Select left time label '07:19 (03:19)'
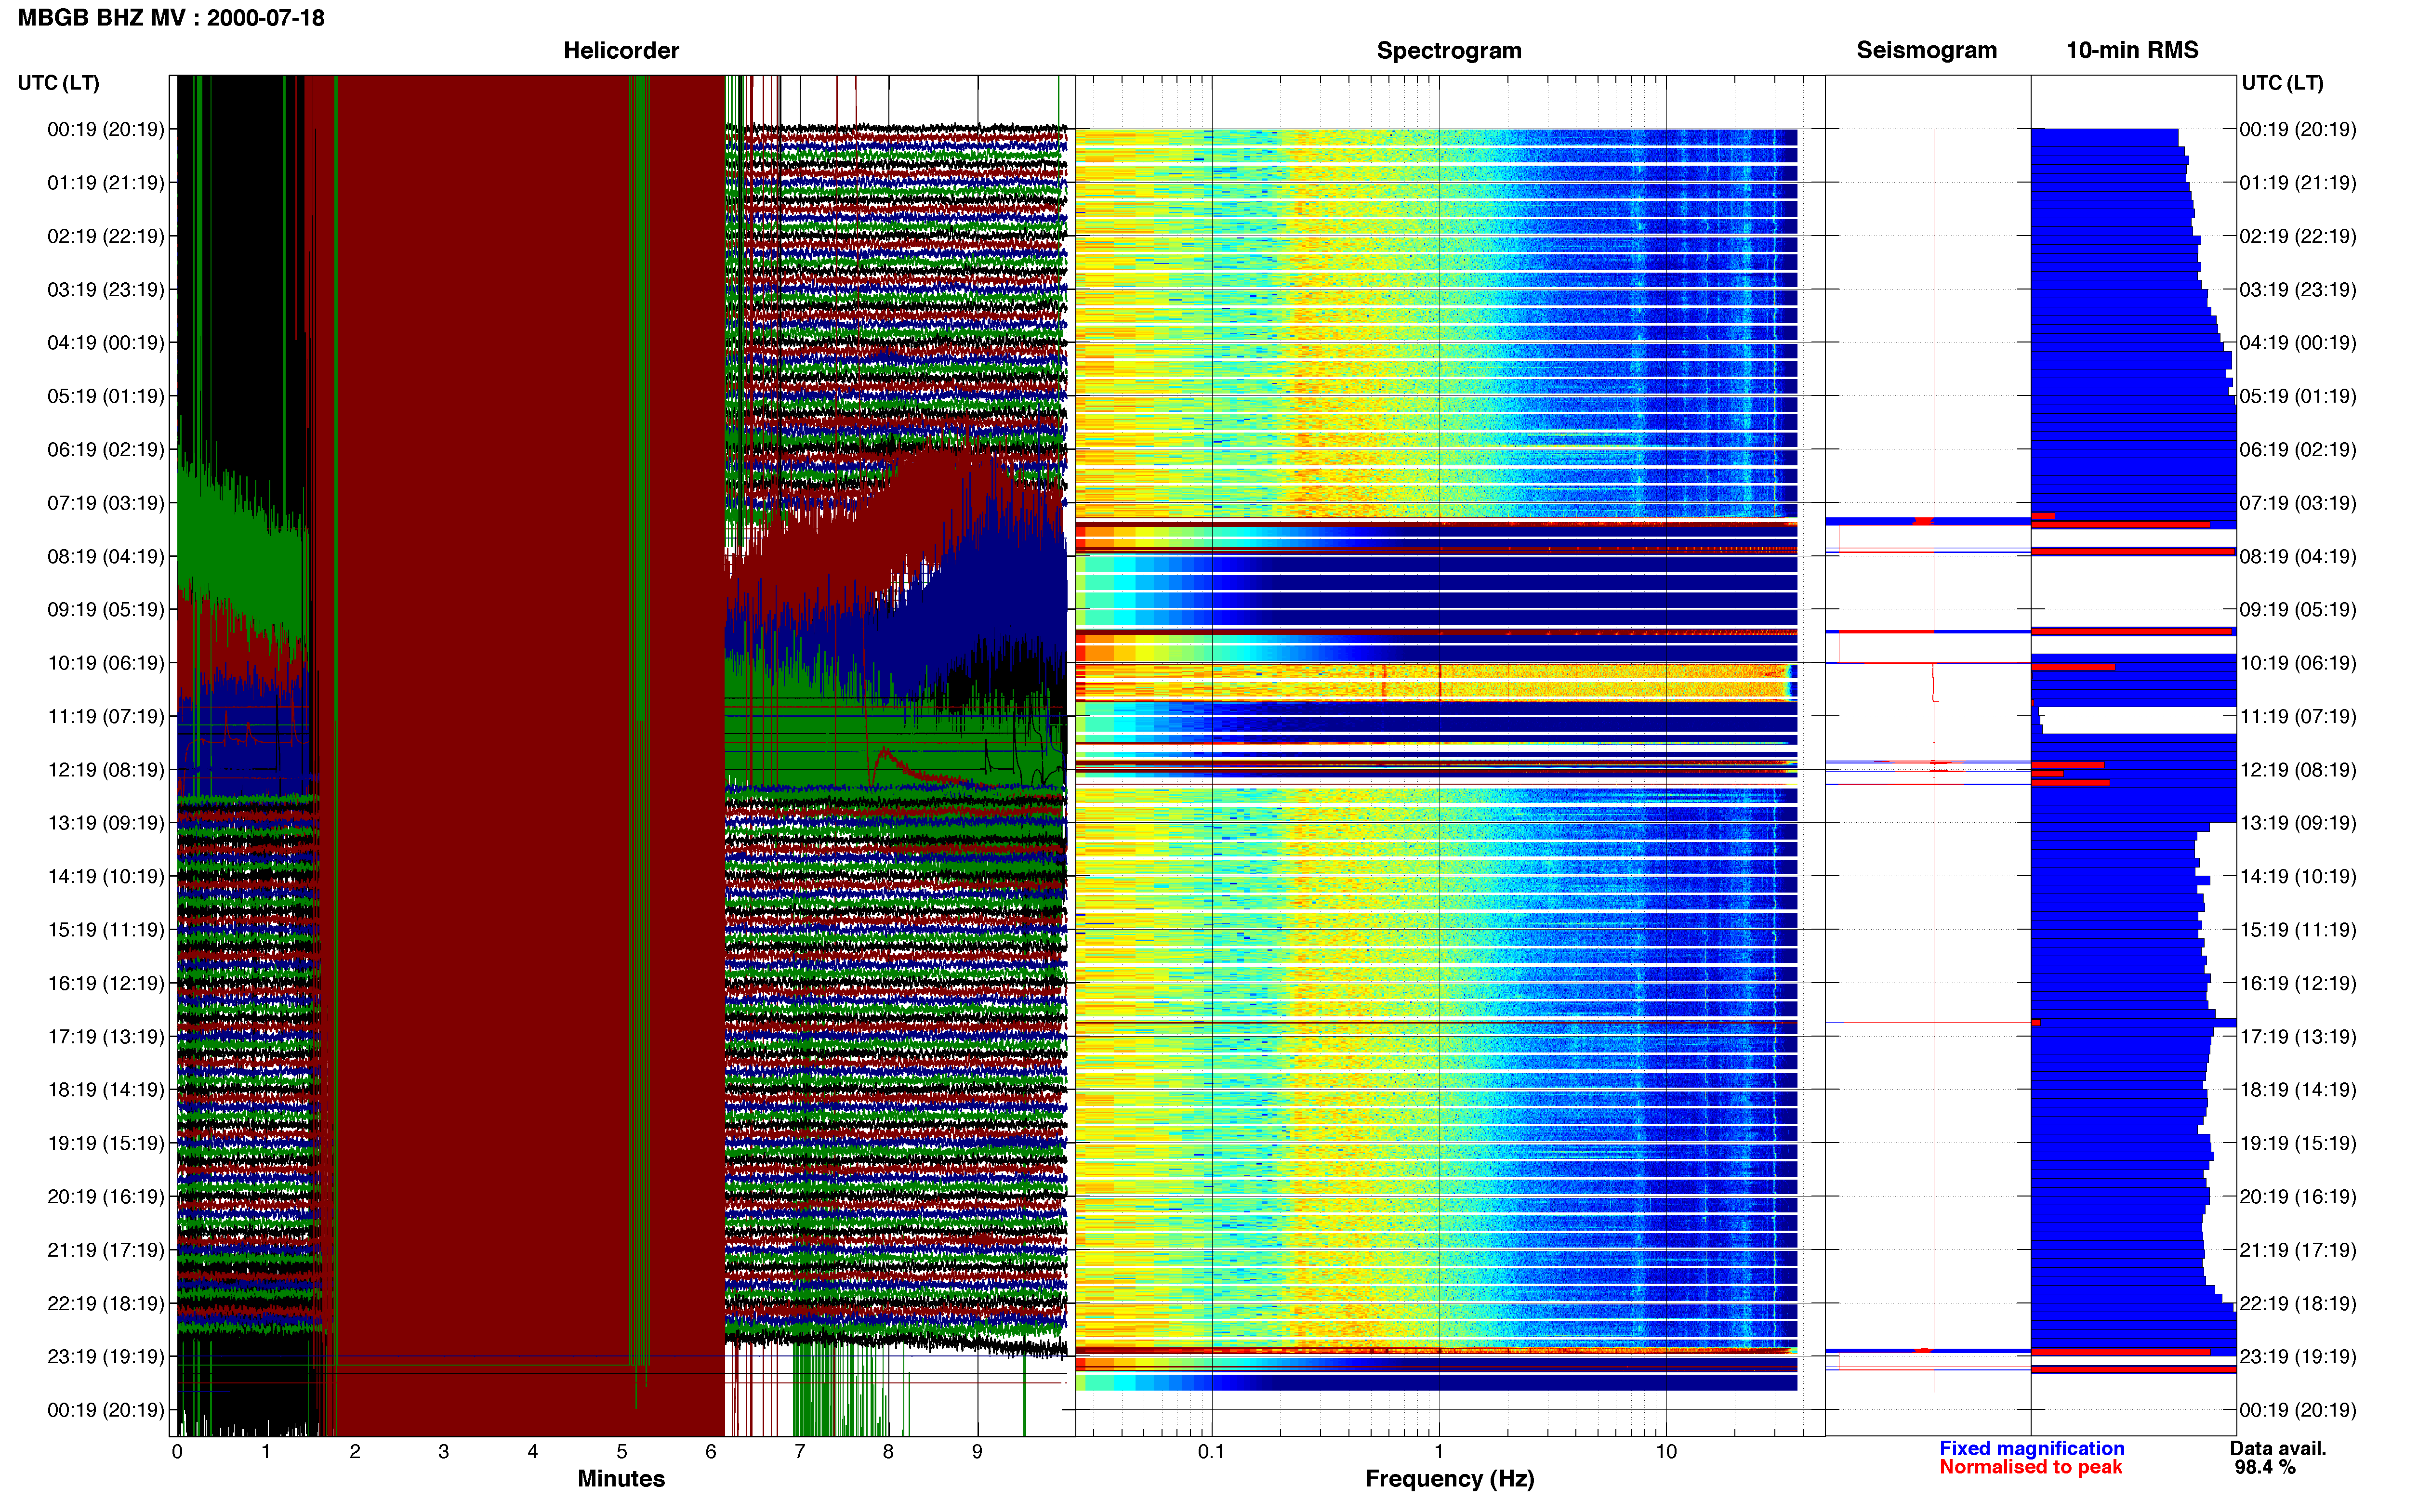2418x1512 pixels. click(x=106, y=503)
